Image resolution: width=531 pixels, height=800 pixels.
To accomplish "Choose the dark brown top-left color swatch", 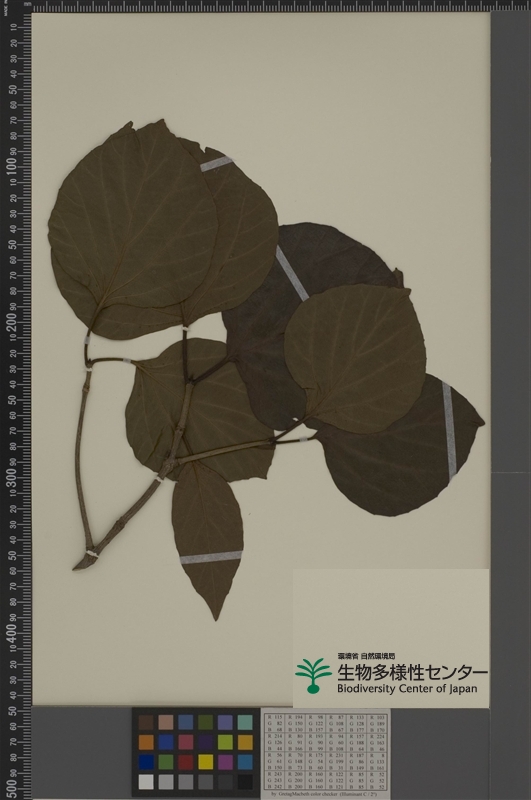I will click(146, 722).
